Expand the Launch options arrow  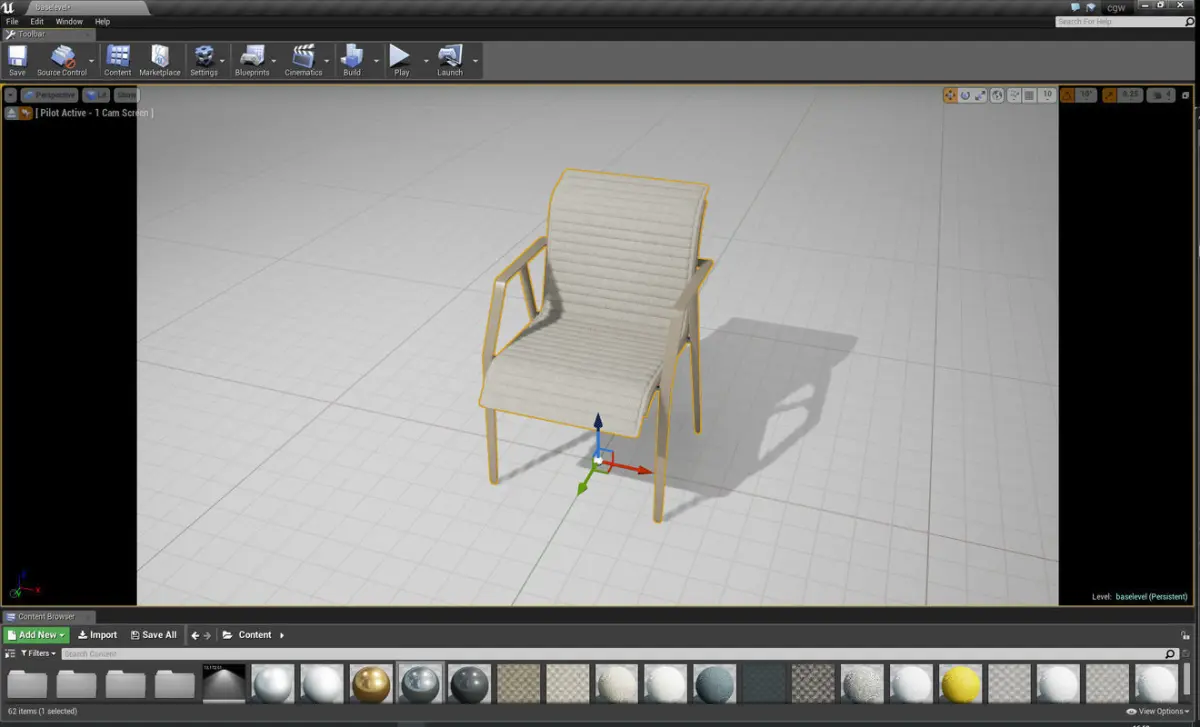click(476, 60)
